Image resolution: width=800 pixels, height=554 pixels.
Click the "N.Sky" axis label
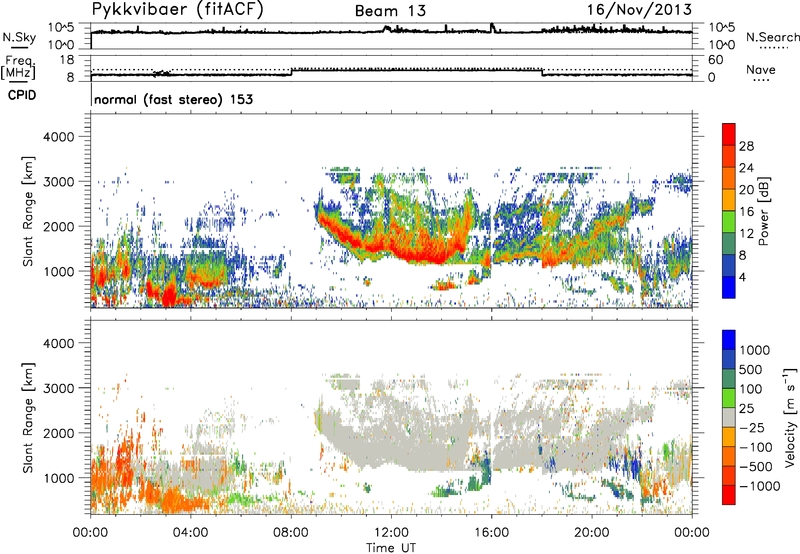pos(19,37)
